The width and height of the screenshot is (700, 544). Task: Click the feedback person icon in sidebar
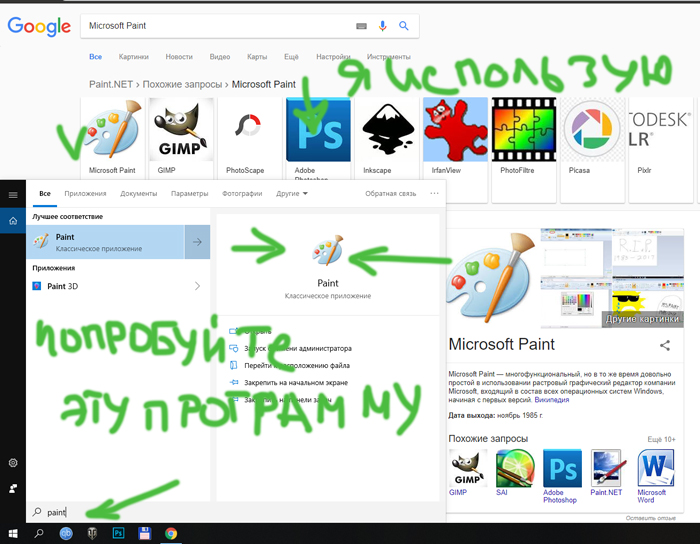tap(13, 489)
